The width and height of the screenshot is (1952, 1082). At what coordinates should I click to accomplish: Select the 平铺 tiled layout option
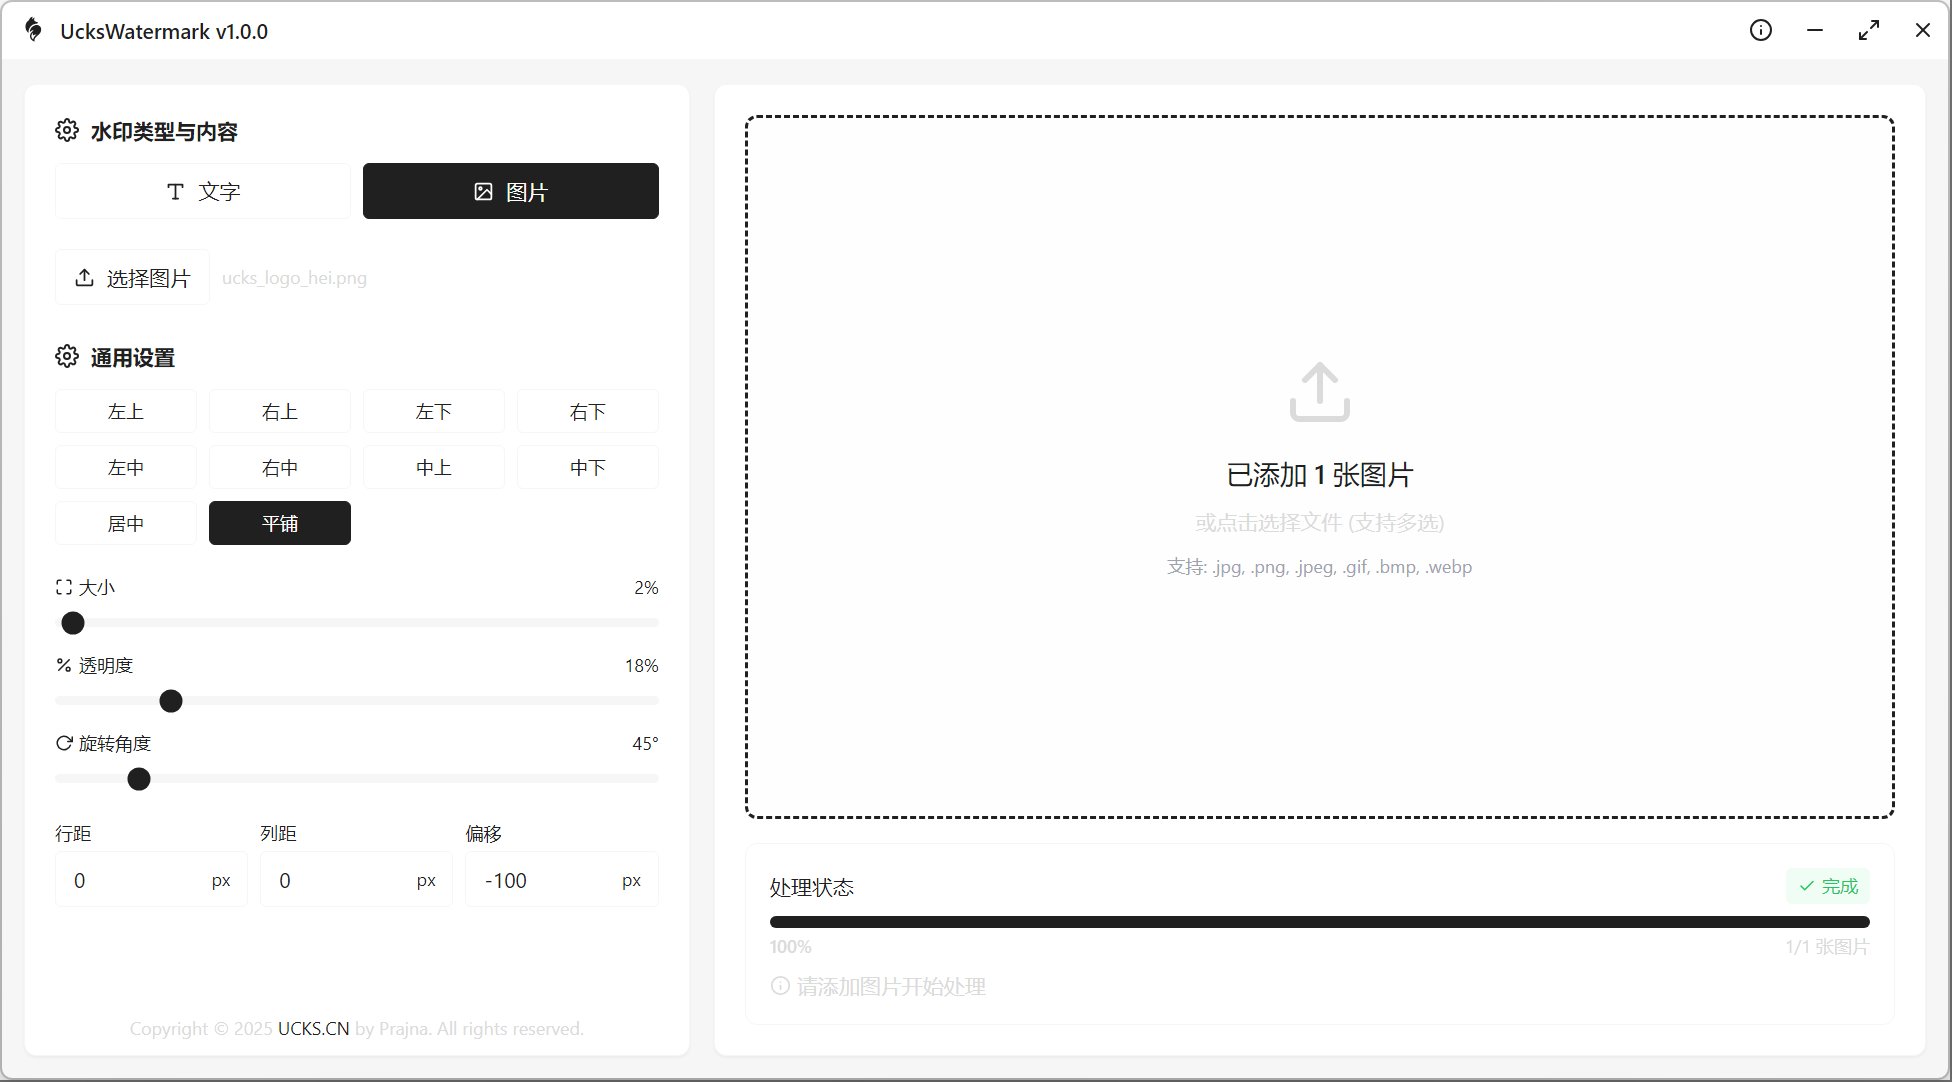pos(280,523)
